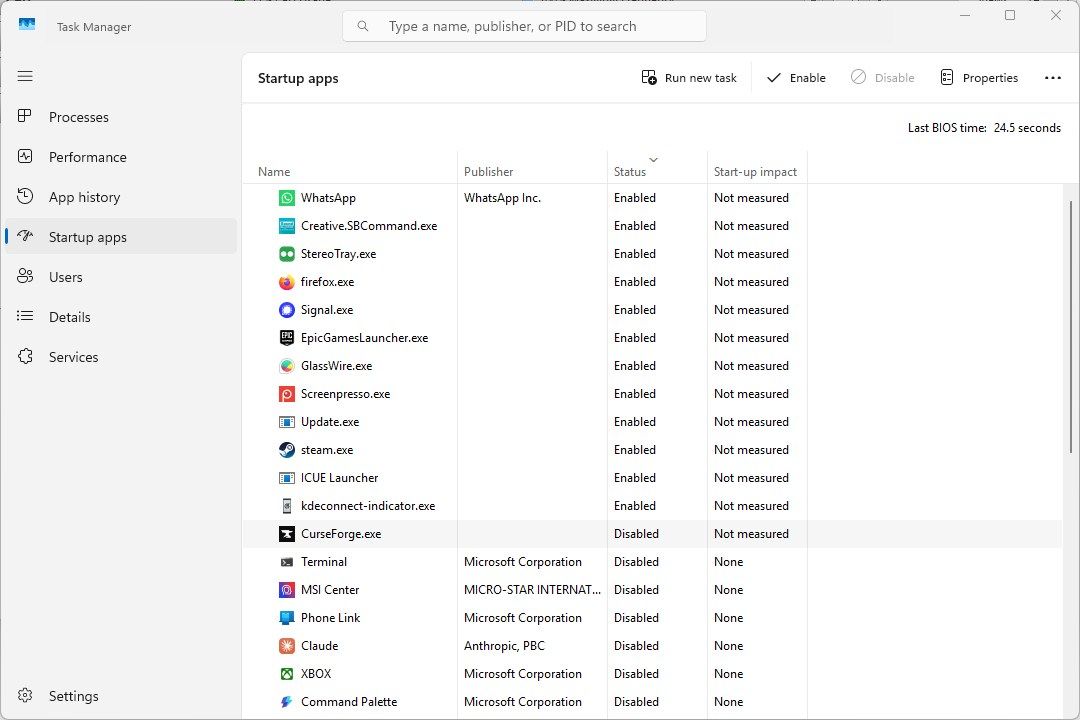This screenshot has width=1080, height=720.
Task: Open the Processes page
Action: click(121, 117)
